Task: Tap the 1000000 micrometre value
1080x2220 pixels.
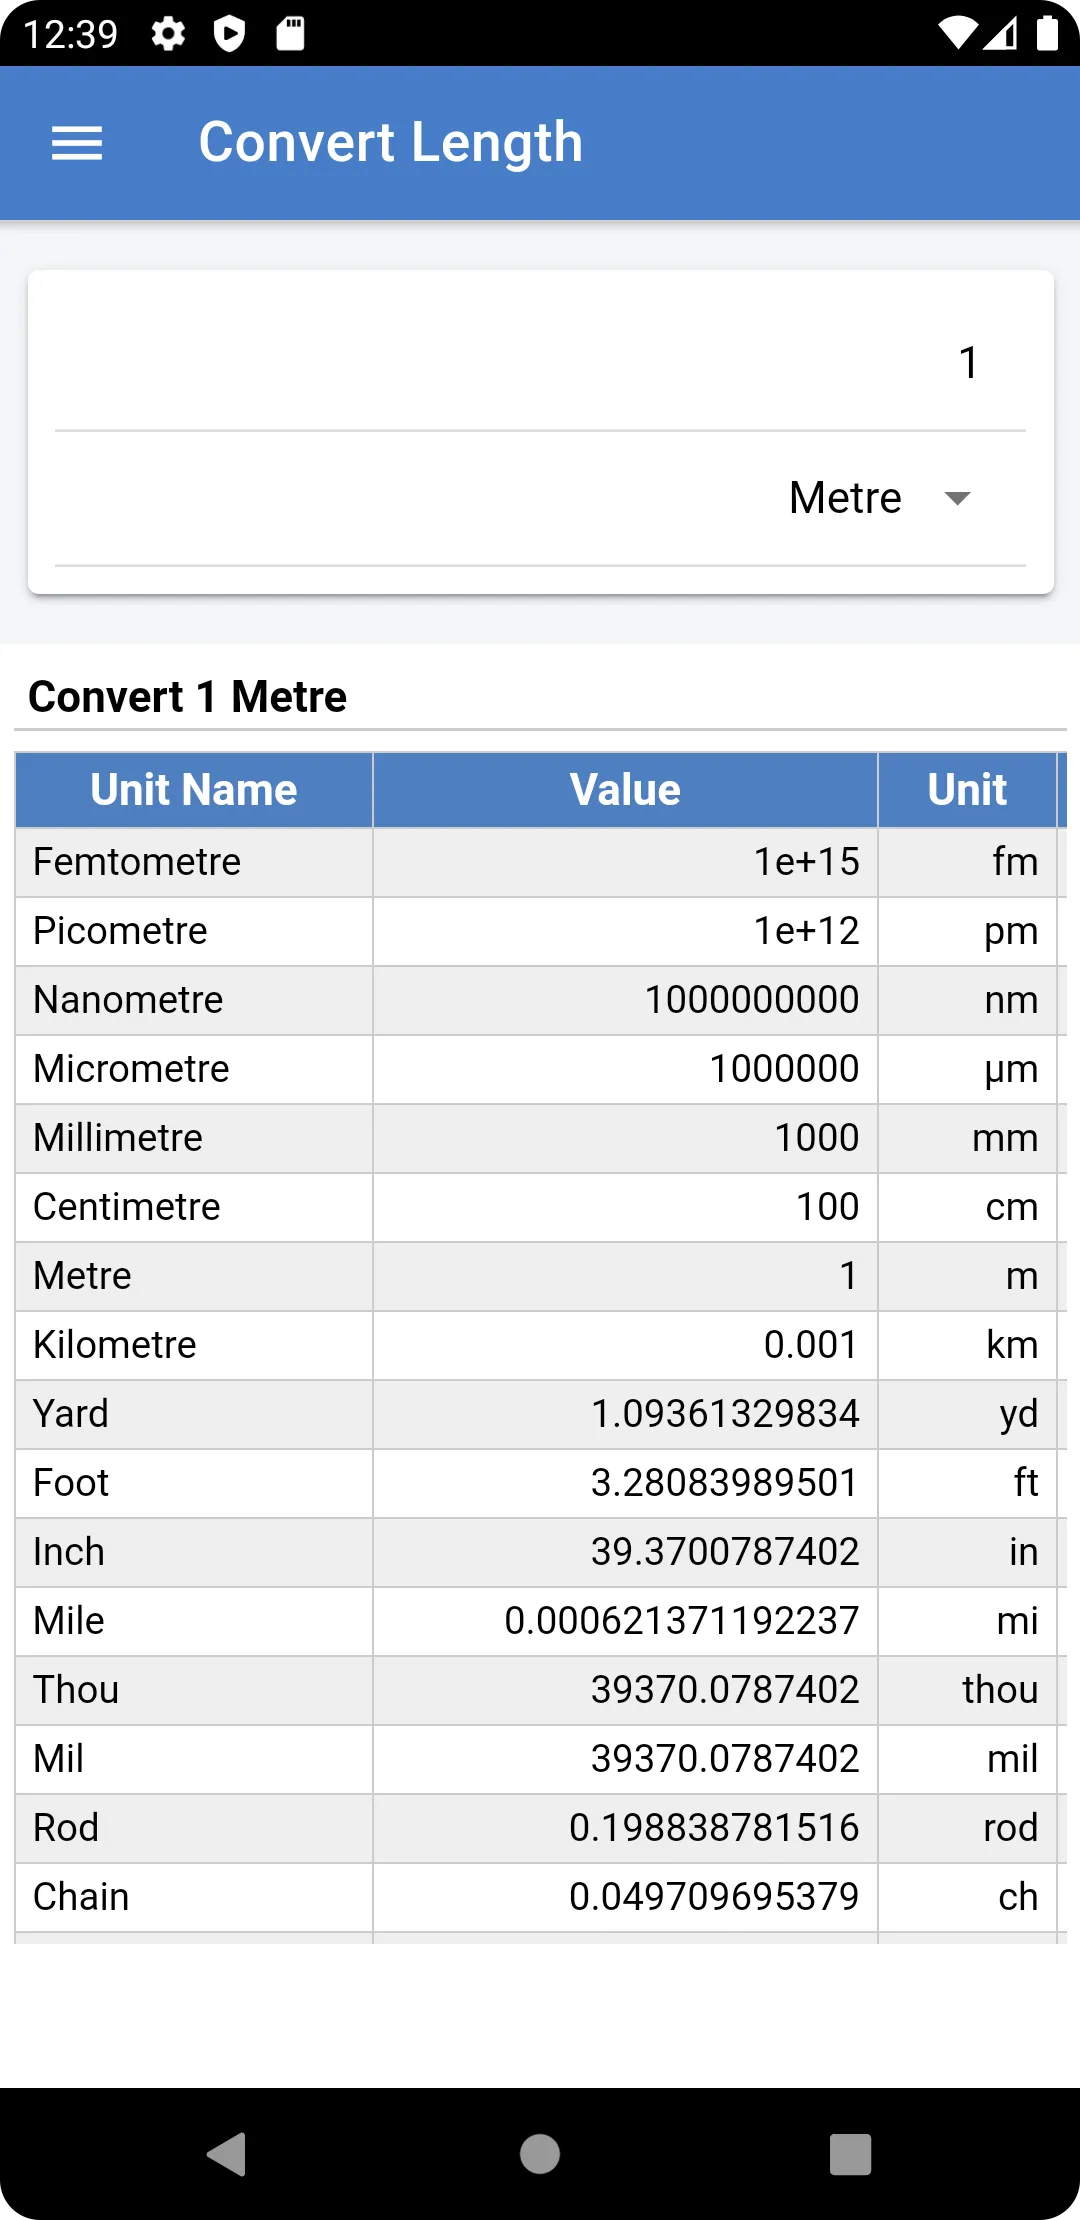Action: 785,1069
